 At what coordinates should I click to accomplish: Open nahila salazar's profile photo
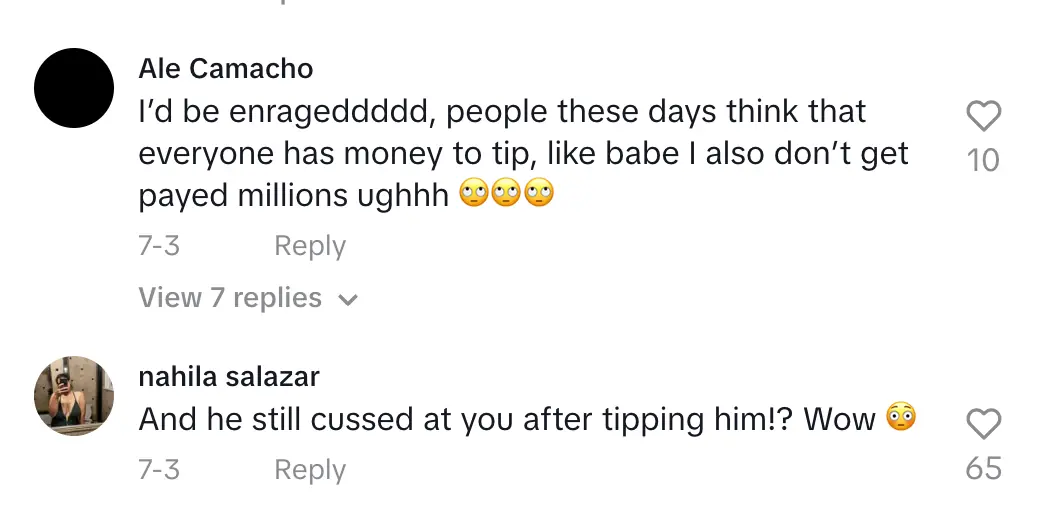pos(74,396)
